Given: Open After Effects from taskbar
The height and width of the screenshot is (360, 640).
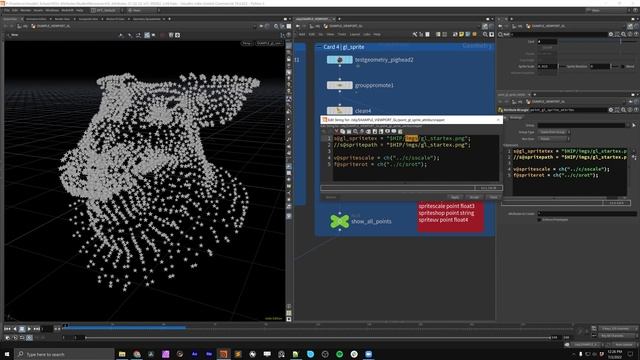Looking at the screenshot, I should point(194,354).
